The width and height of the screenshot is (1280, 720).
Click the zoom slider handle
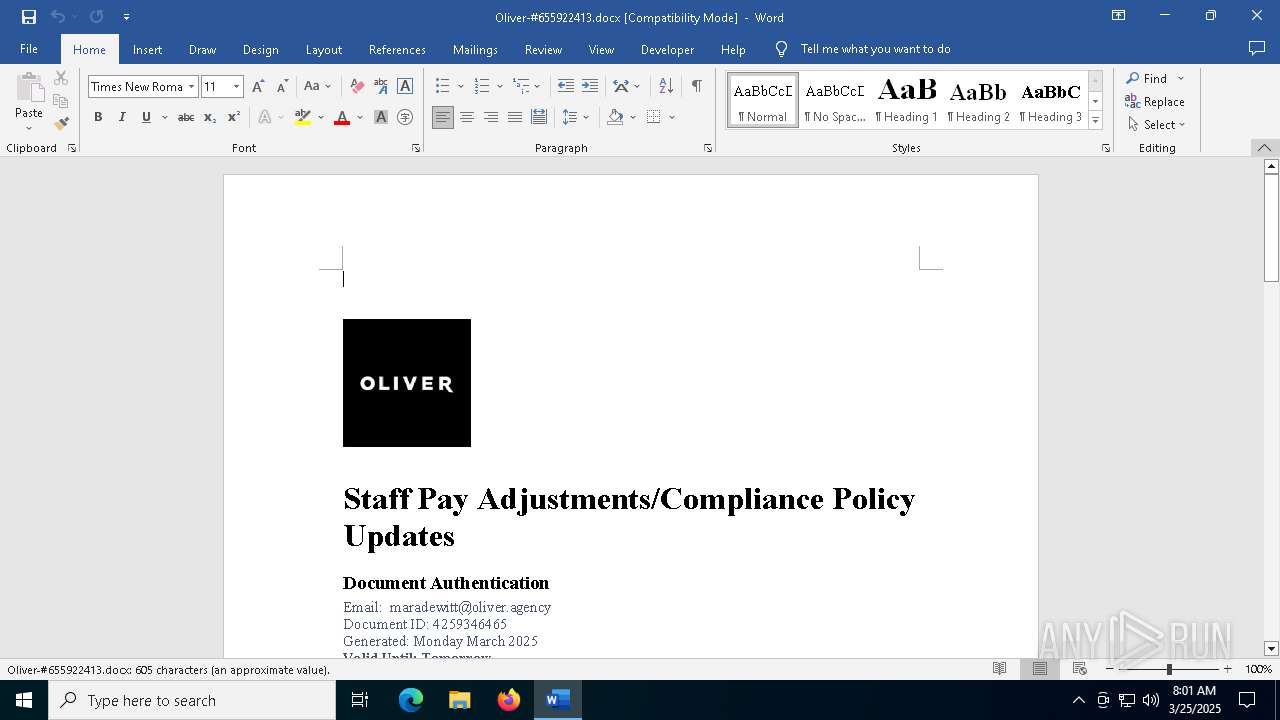[1169, 669]
